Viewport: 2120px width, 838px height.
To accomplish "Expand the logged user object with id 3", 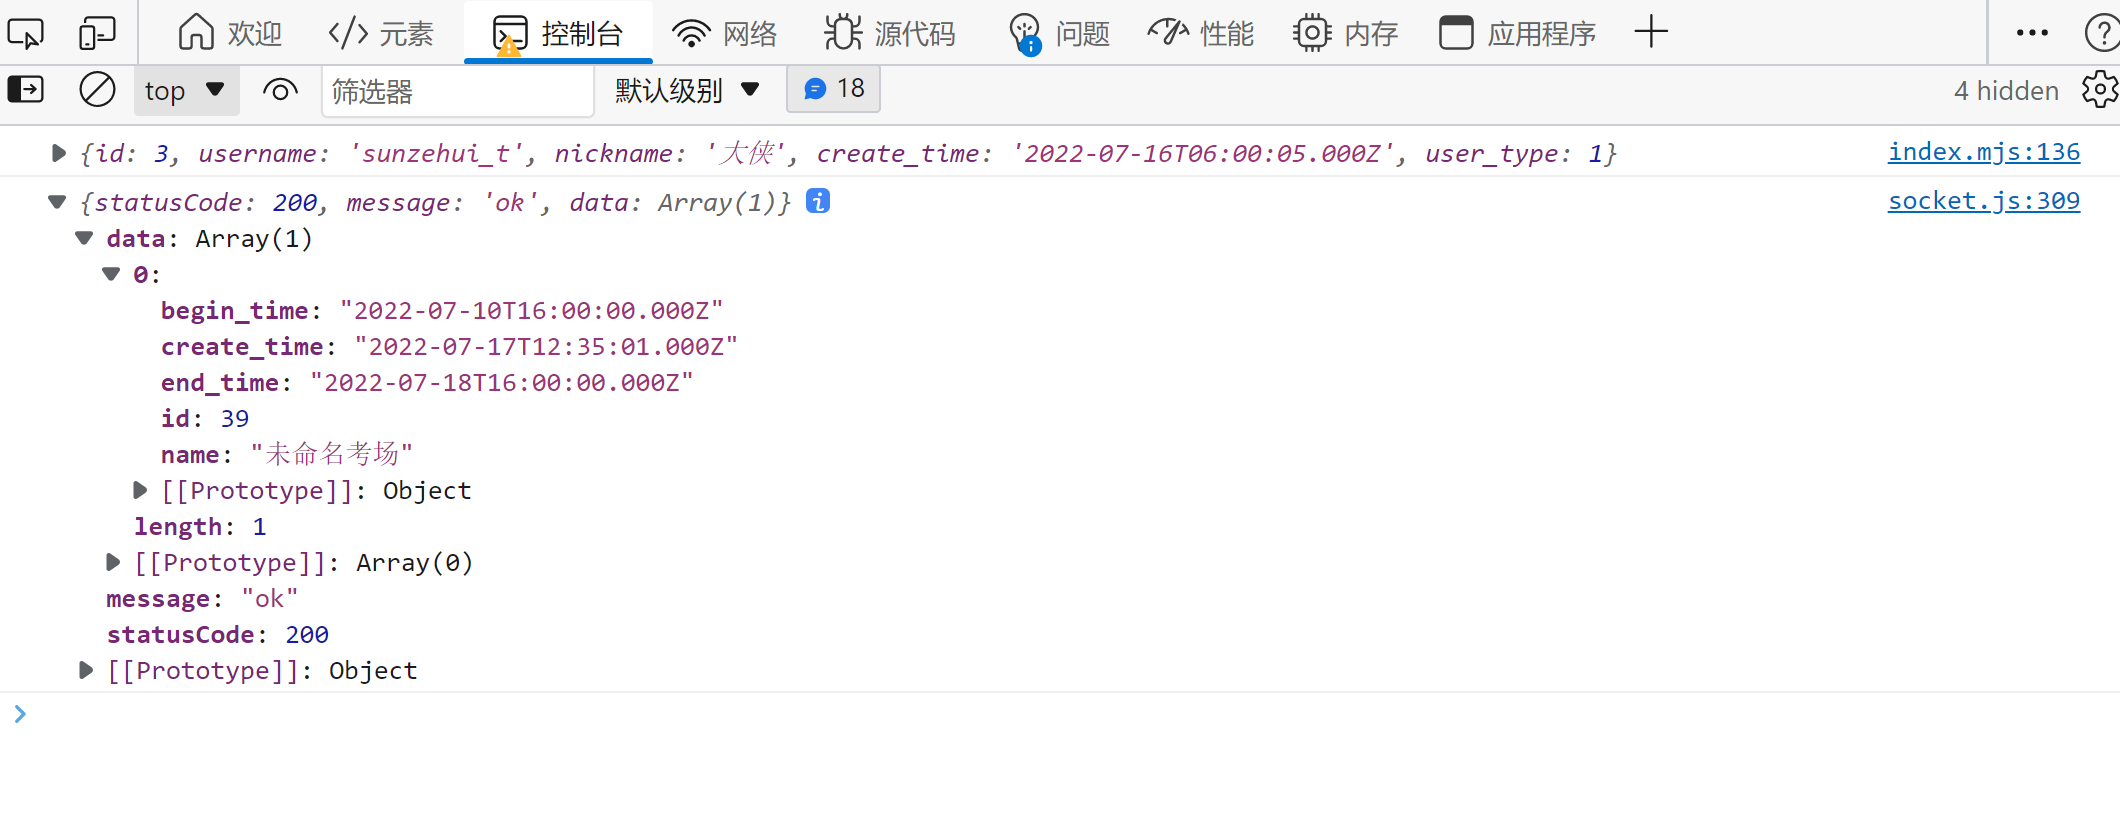I will pyautogui.click(x=58, y=153).
